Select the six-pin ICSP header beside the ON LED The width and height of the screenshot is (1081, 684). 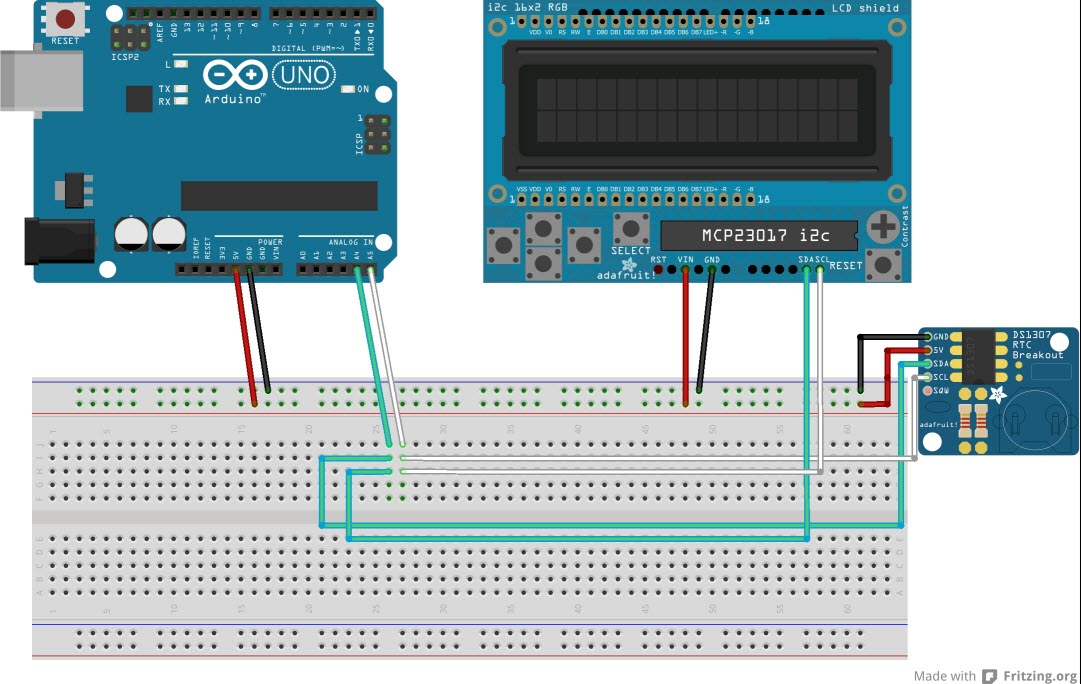point(377,134)
